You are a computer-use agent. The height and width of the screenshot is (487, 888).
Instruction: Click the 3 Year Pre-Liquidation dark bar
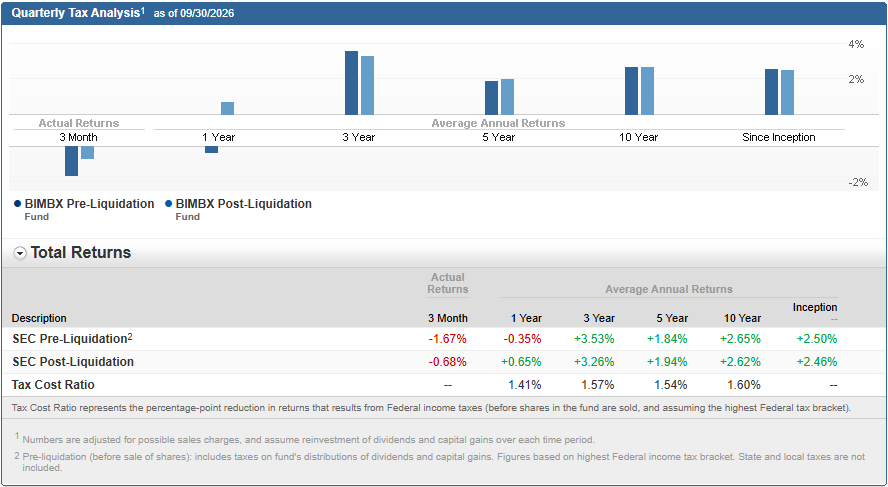click(x=352, y=83)
